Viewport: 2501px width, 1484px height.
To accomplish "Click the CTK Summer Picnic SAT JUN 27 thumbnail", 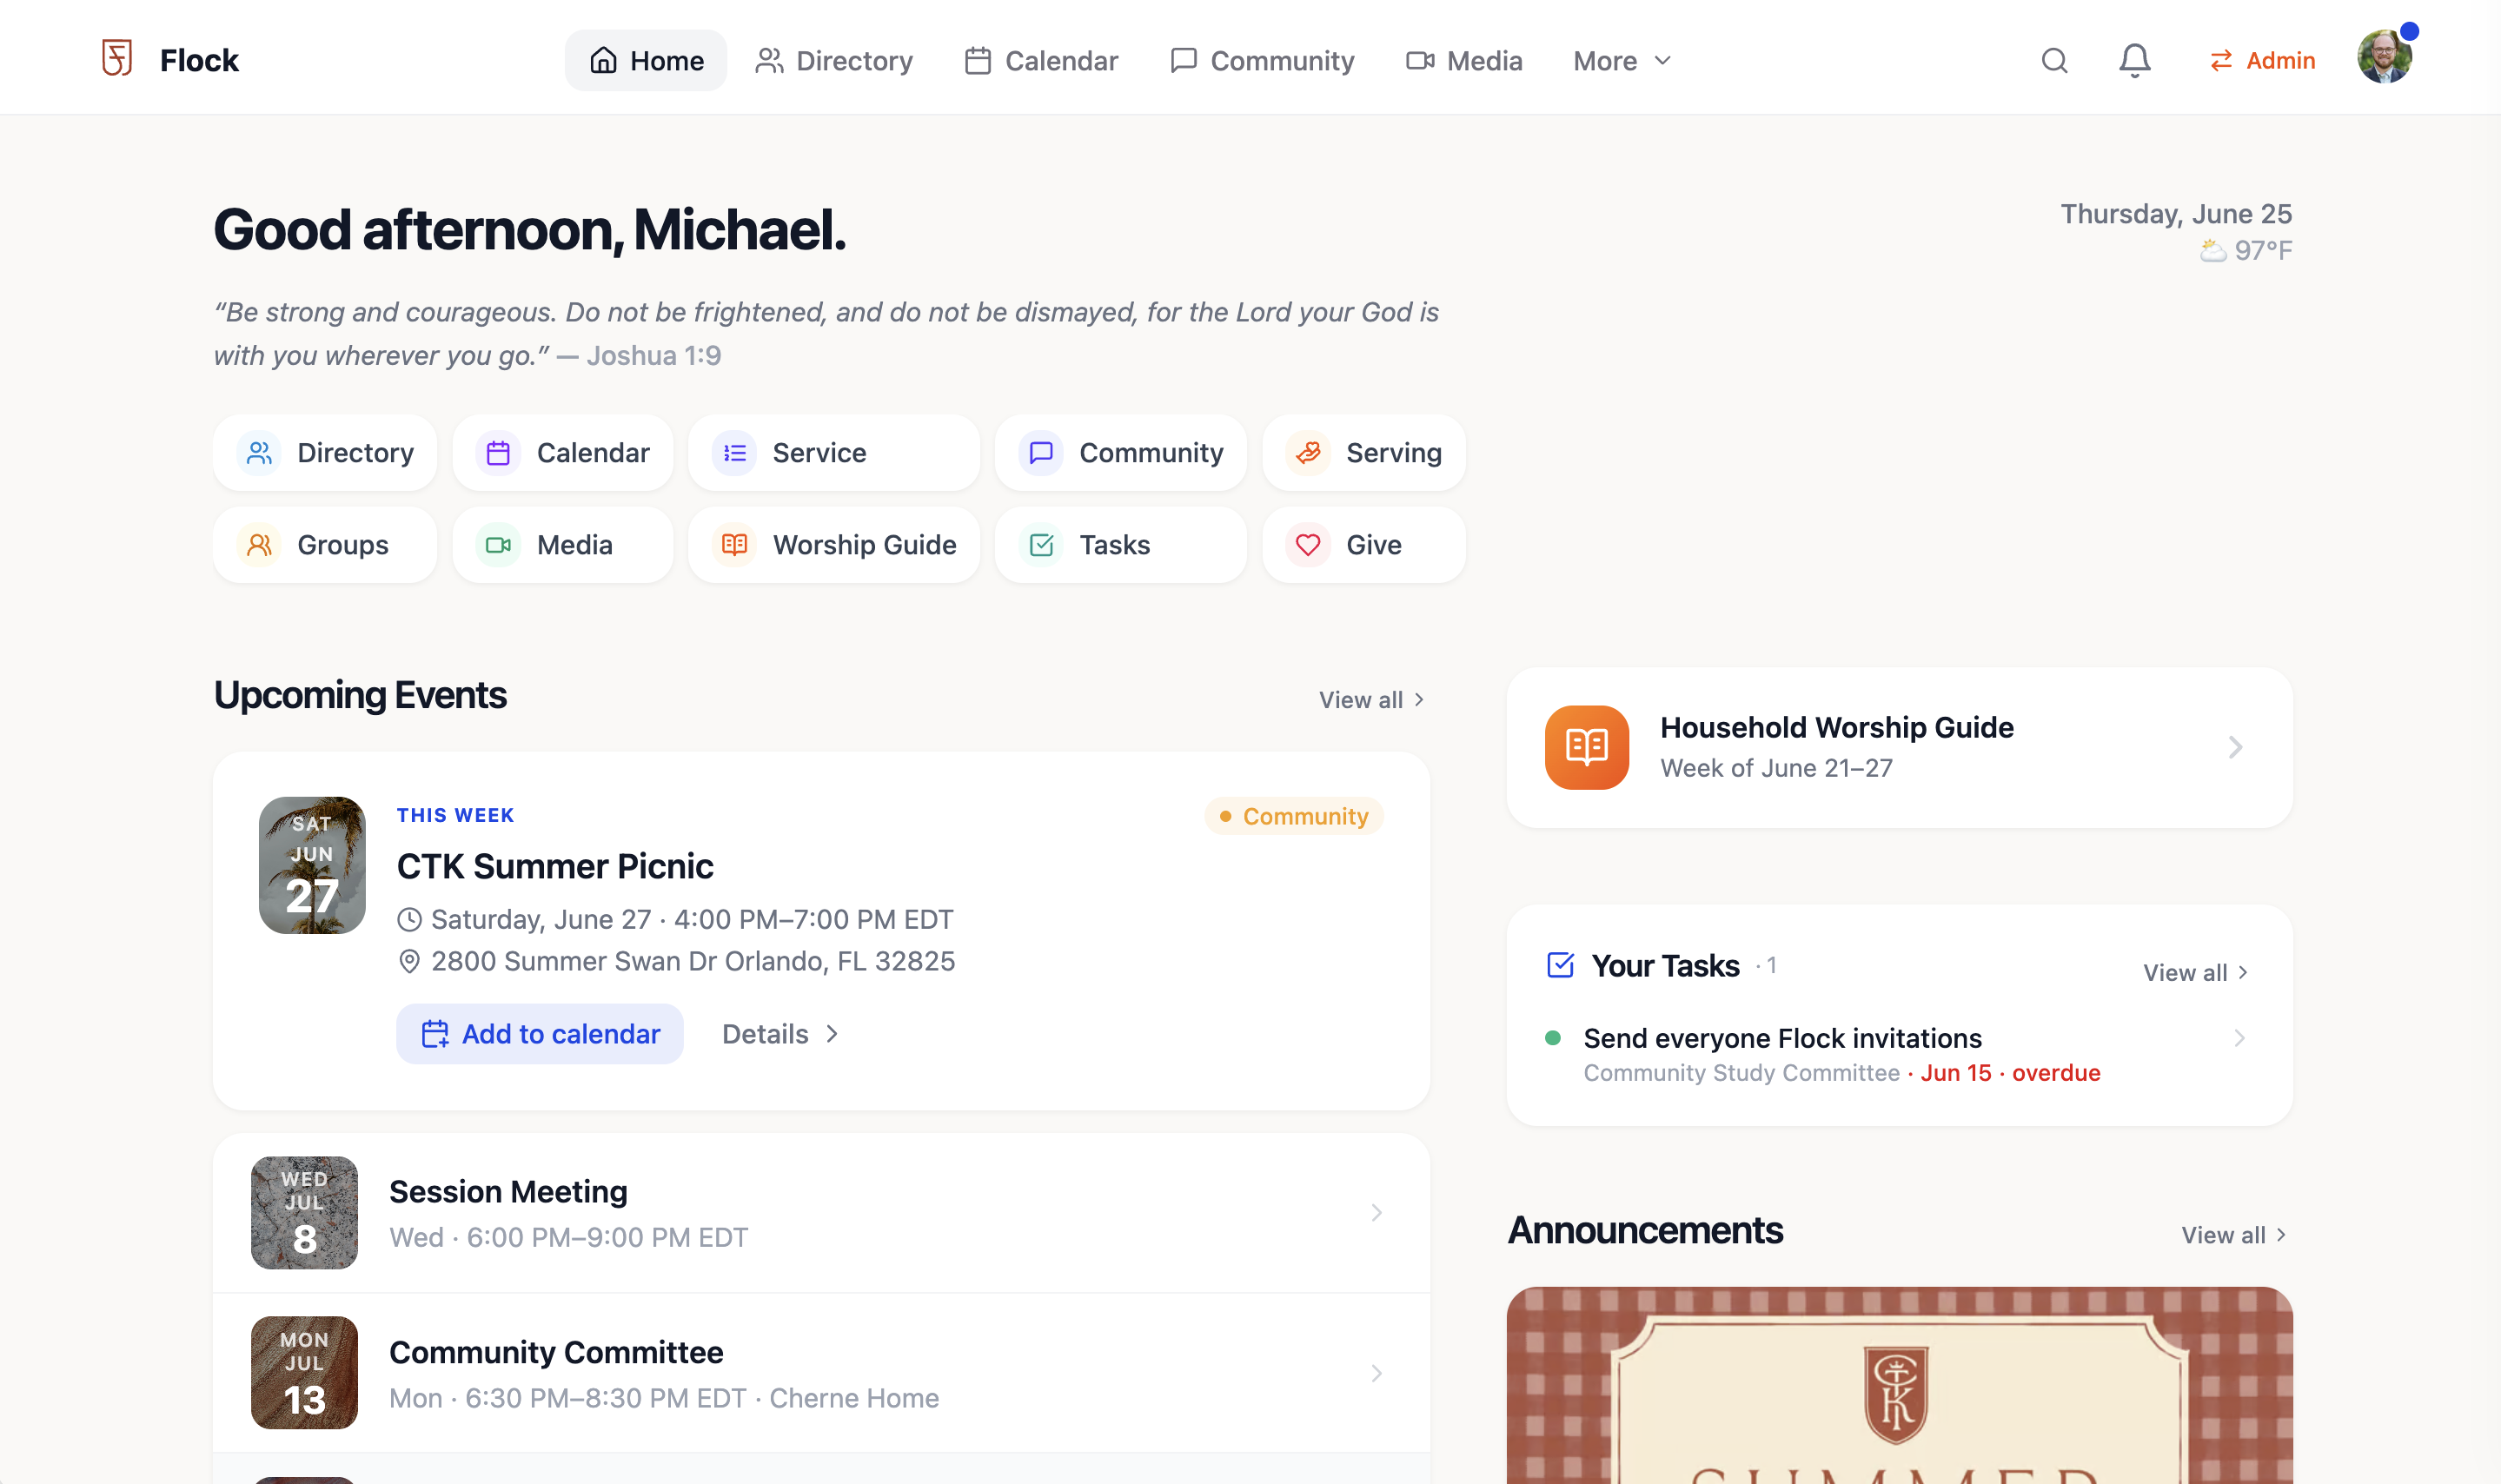I will [x=312, y=865].
